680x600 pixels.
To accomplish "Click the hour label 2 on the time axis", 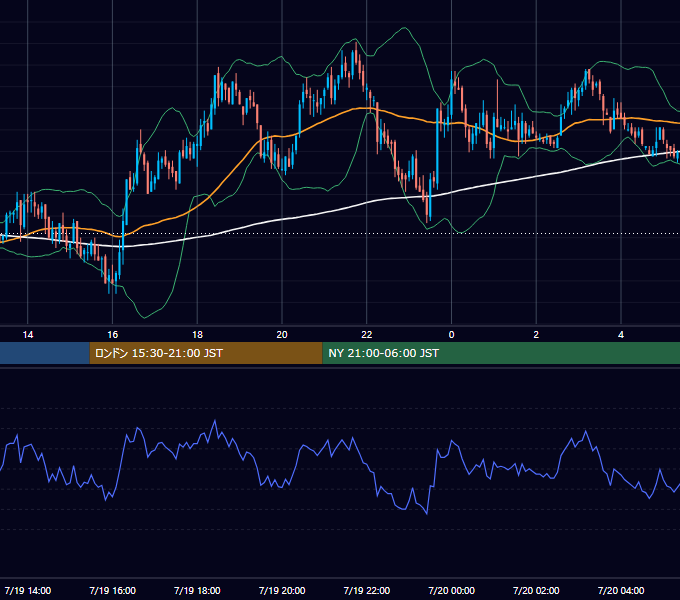I will point(536,335).
